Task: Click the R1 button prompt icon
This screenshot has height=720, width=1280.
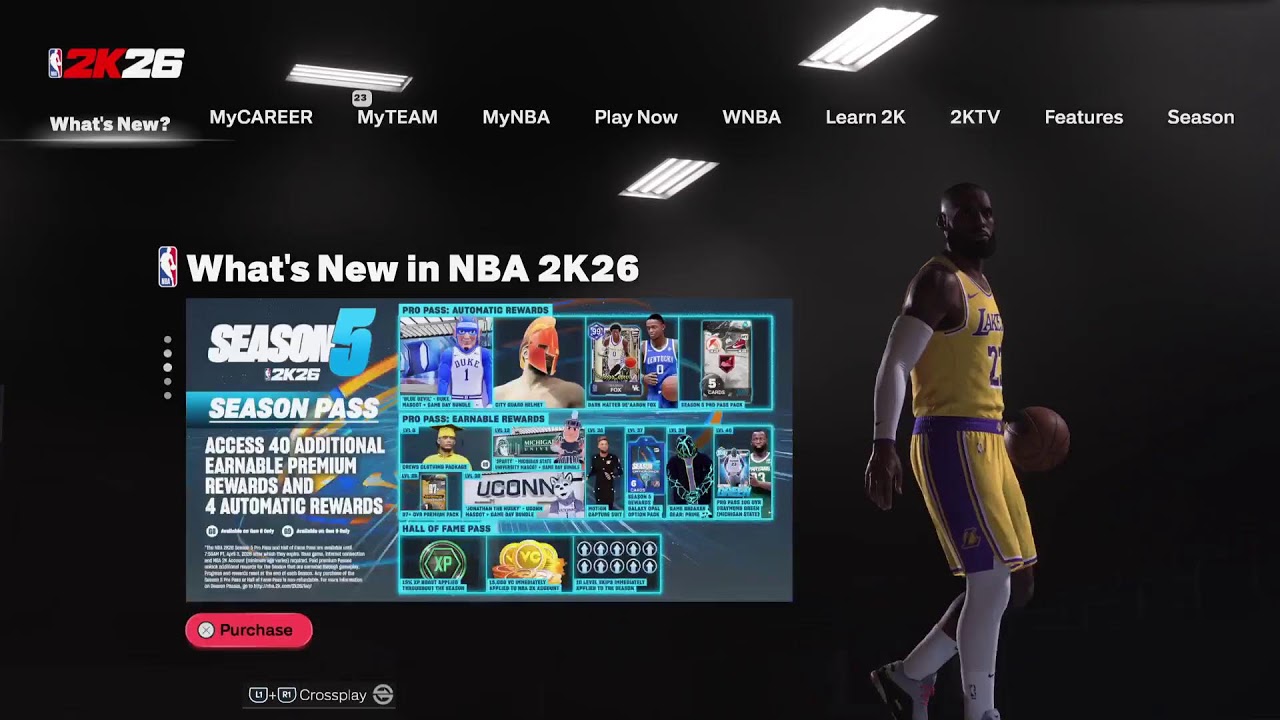Action: click(287, 694)
